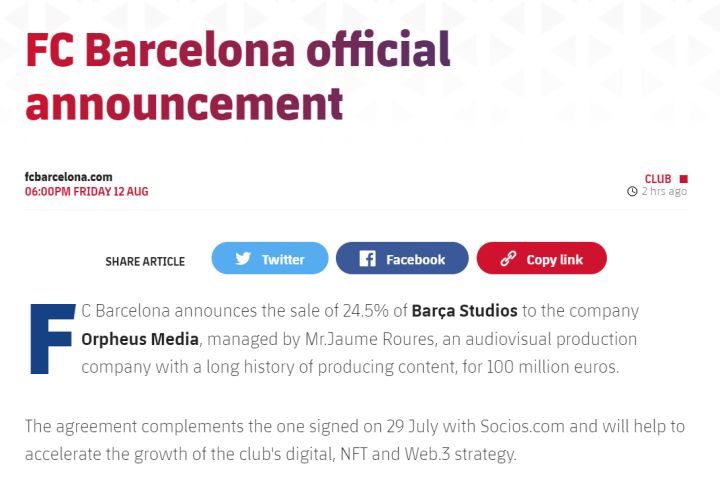Click the Twitter bird icon
This screenshot has width=720, height=495.
[x=243, y=258]
